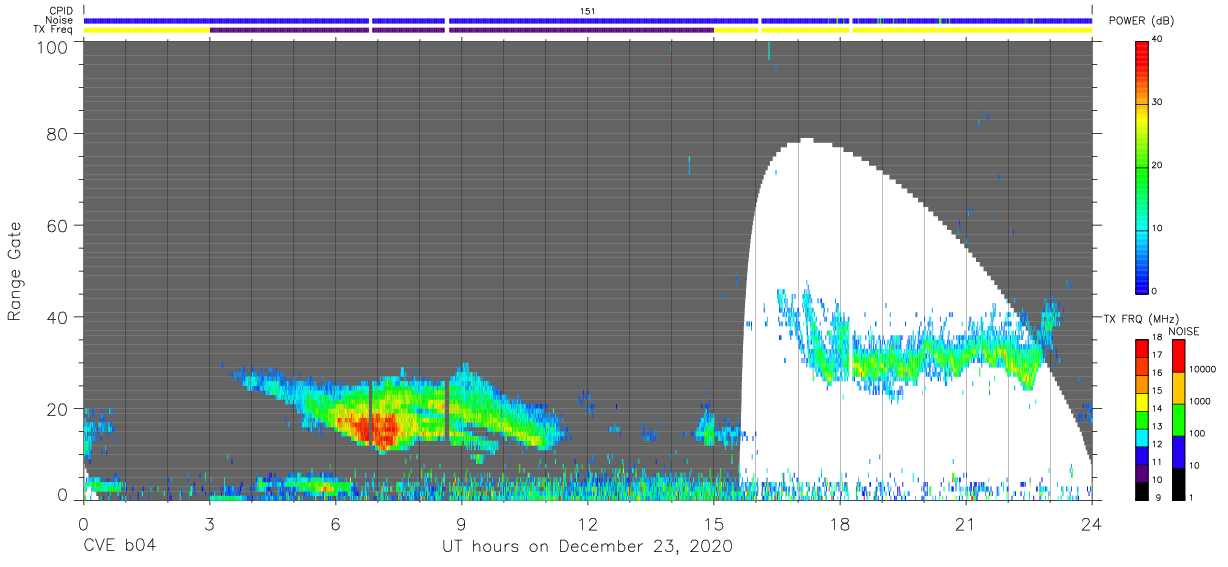Image resolution: width=1228 pixels, height=567 pixels.
Task: Click the POWER (dB) color bar
Action: tap(1142, 166)
